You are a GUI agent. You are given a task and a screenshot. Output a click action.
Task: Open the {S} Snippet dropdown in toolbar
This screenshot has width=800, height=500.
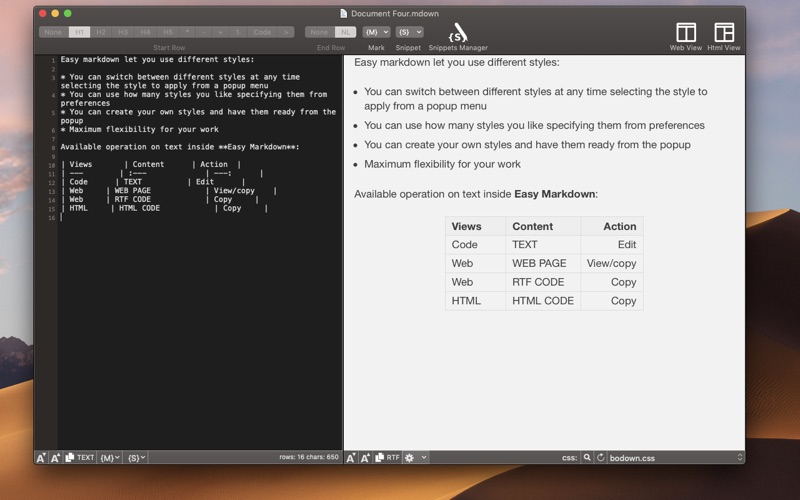409,32
